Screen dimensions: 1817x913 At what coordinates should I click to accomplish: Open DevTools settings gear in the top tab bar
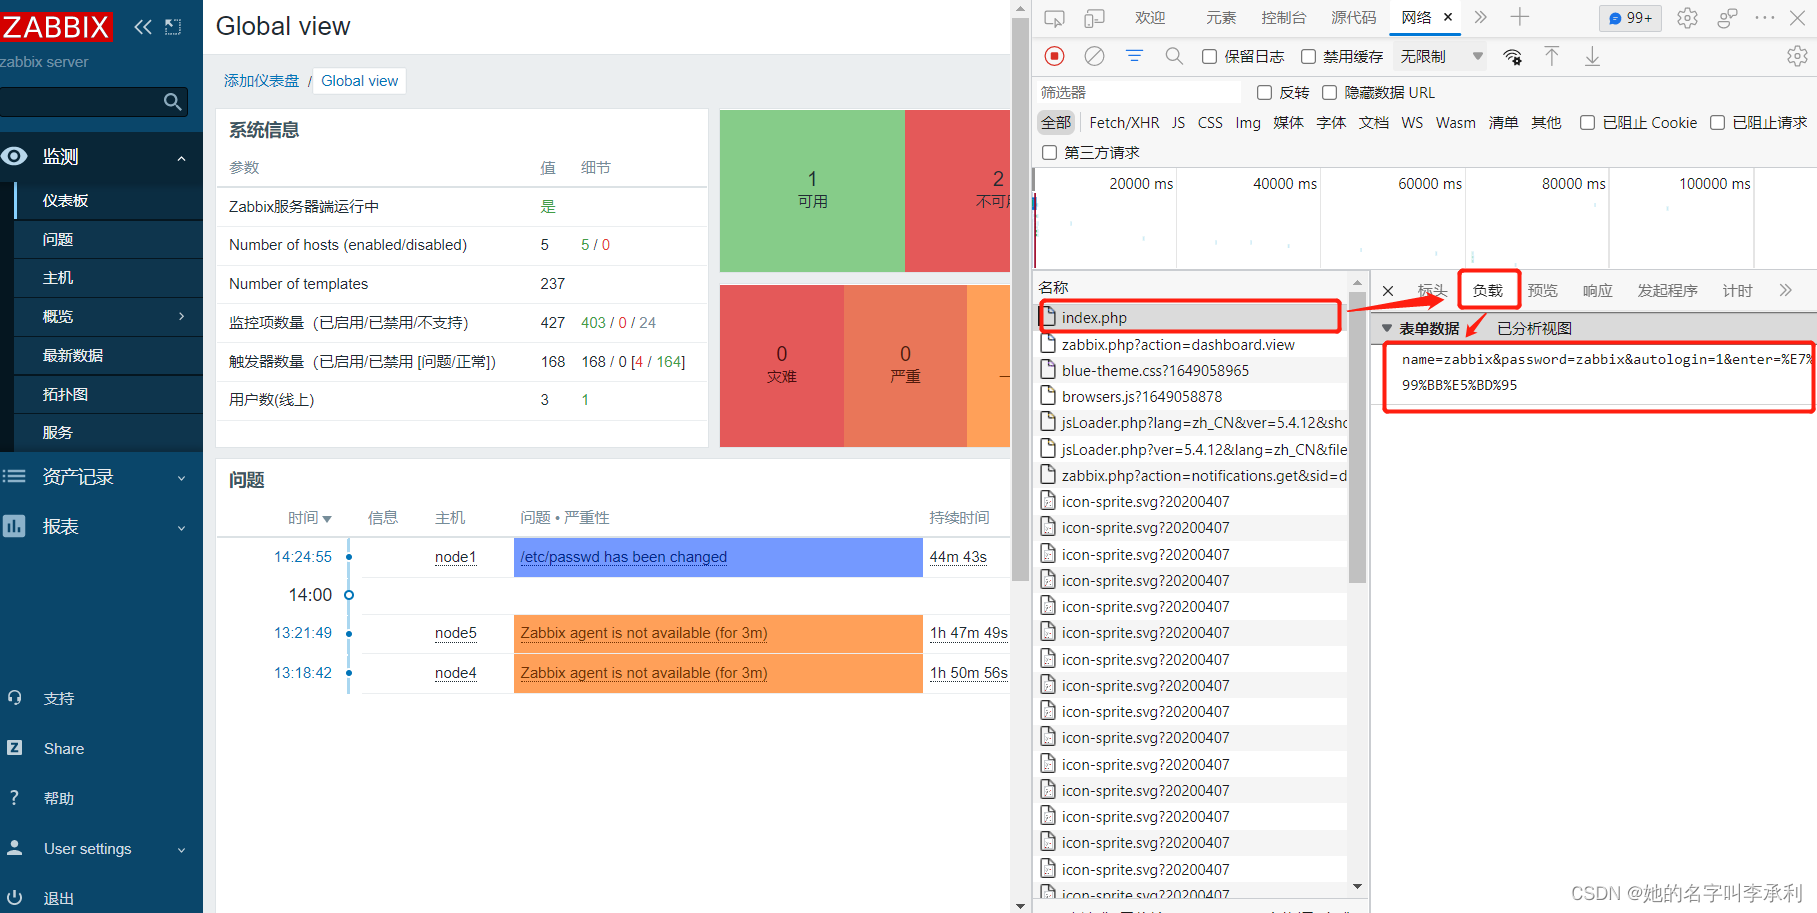click(x=1687, y=18)
